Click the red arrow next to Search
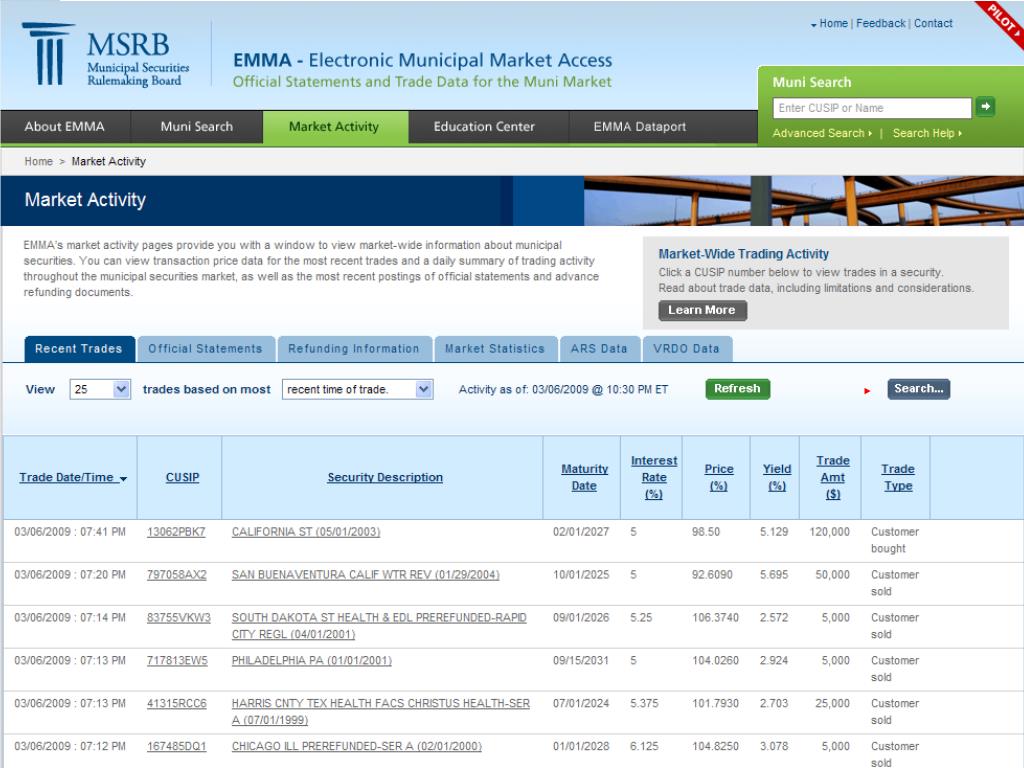This screenshot has width=1024, height=768. point(867,391)
